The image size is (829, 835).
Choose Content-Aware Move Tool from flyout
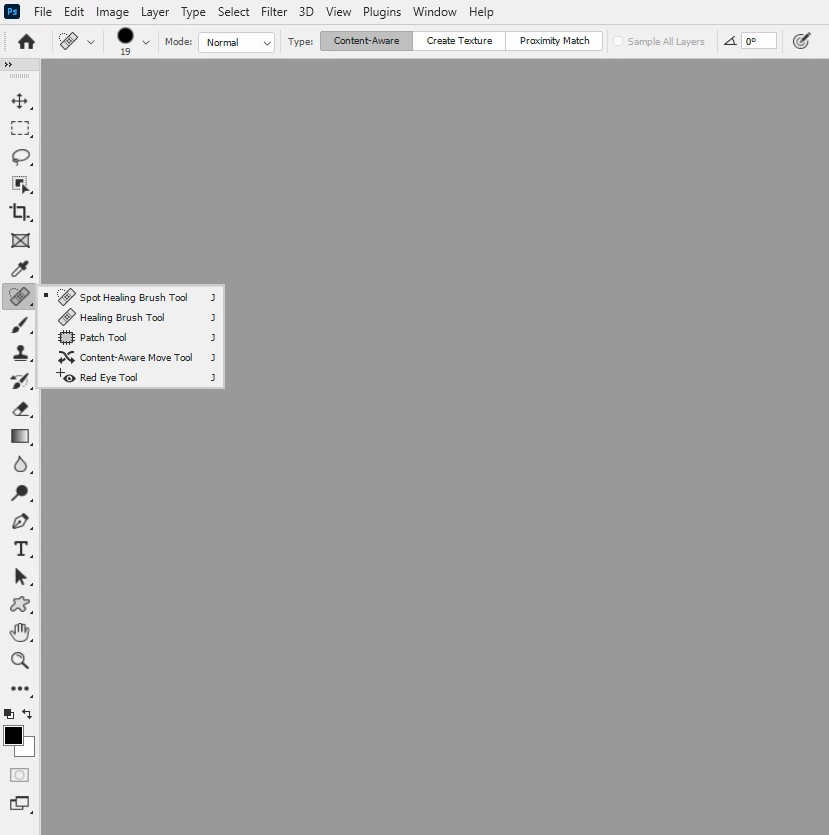tap(131, 357)
